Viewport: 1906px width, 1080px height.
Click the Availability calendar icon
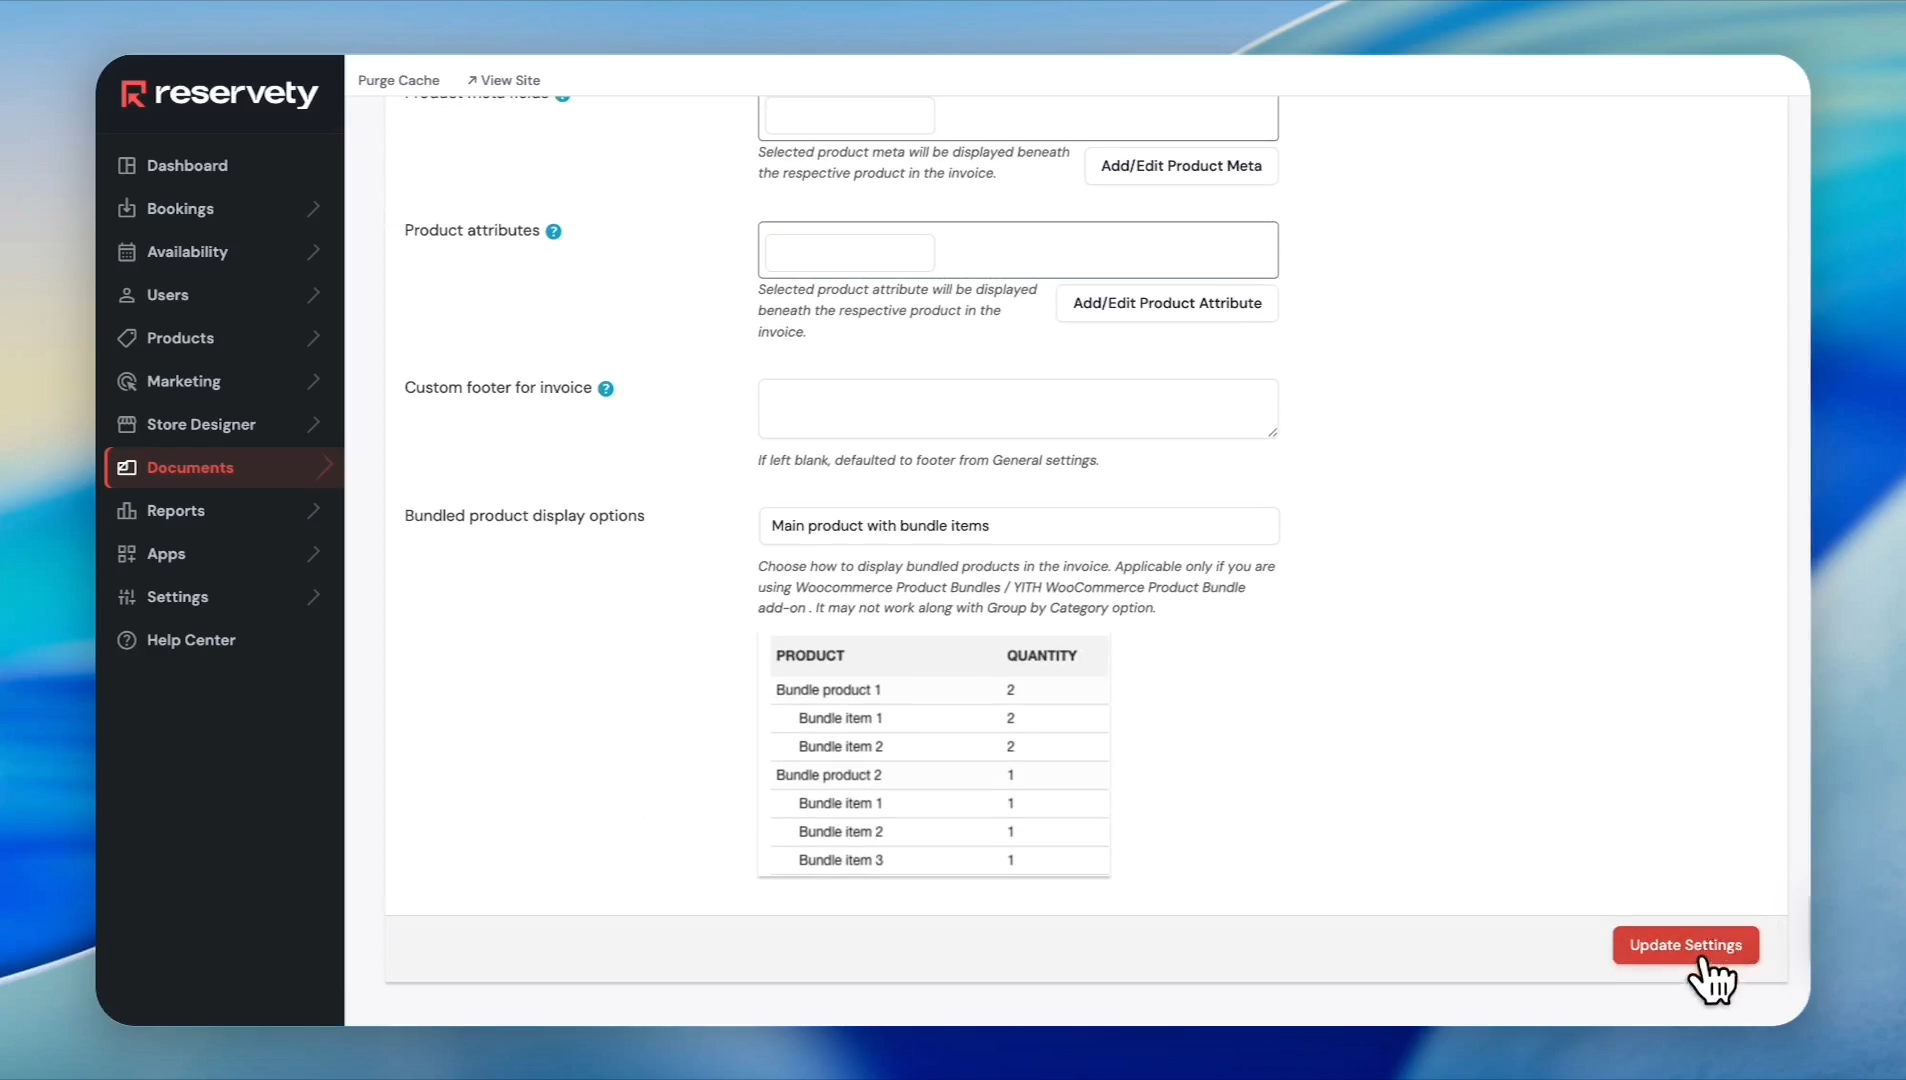127,252
